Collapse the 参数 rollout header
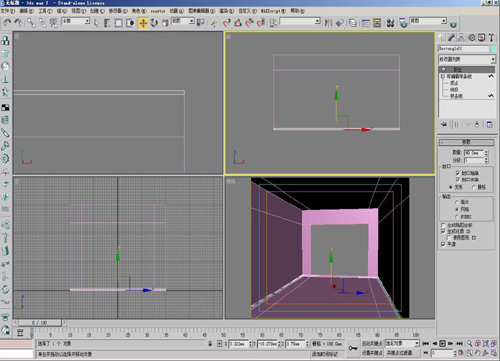Image resolution: width=500 pixels, height=361 pixels. [466, 142]
